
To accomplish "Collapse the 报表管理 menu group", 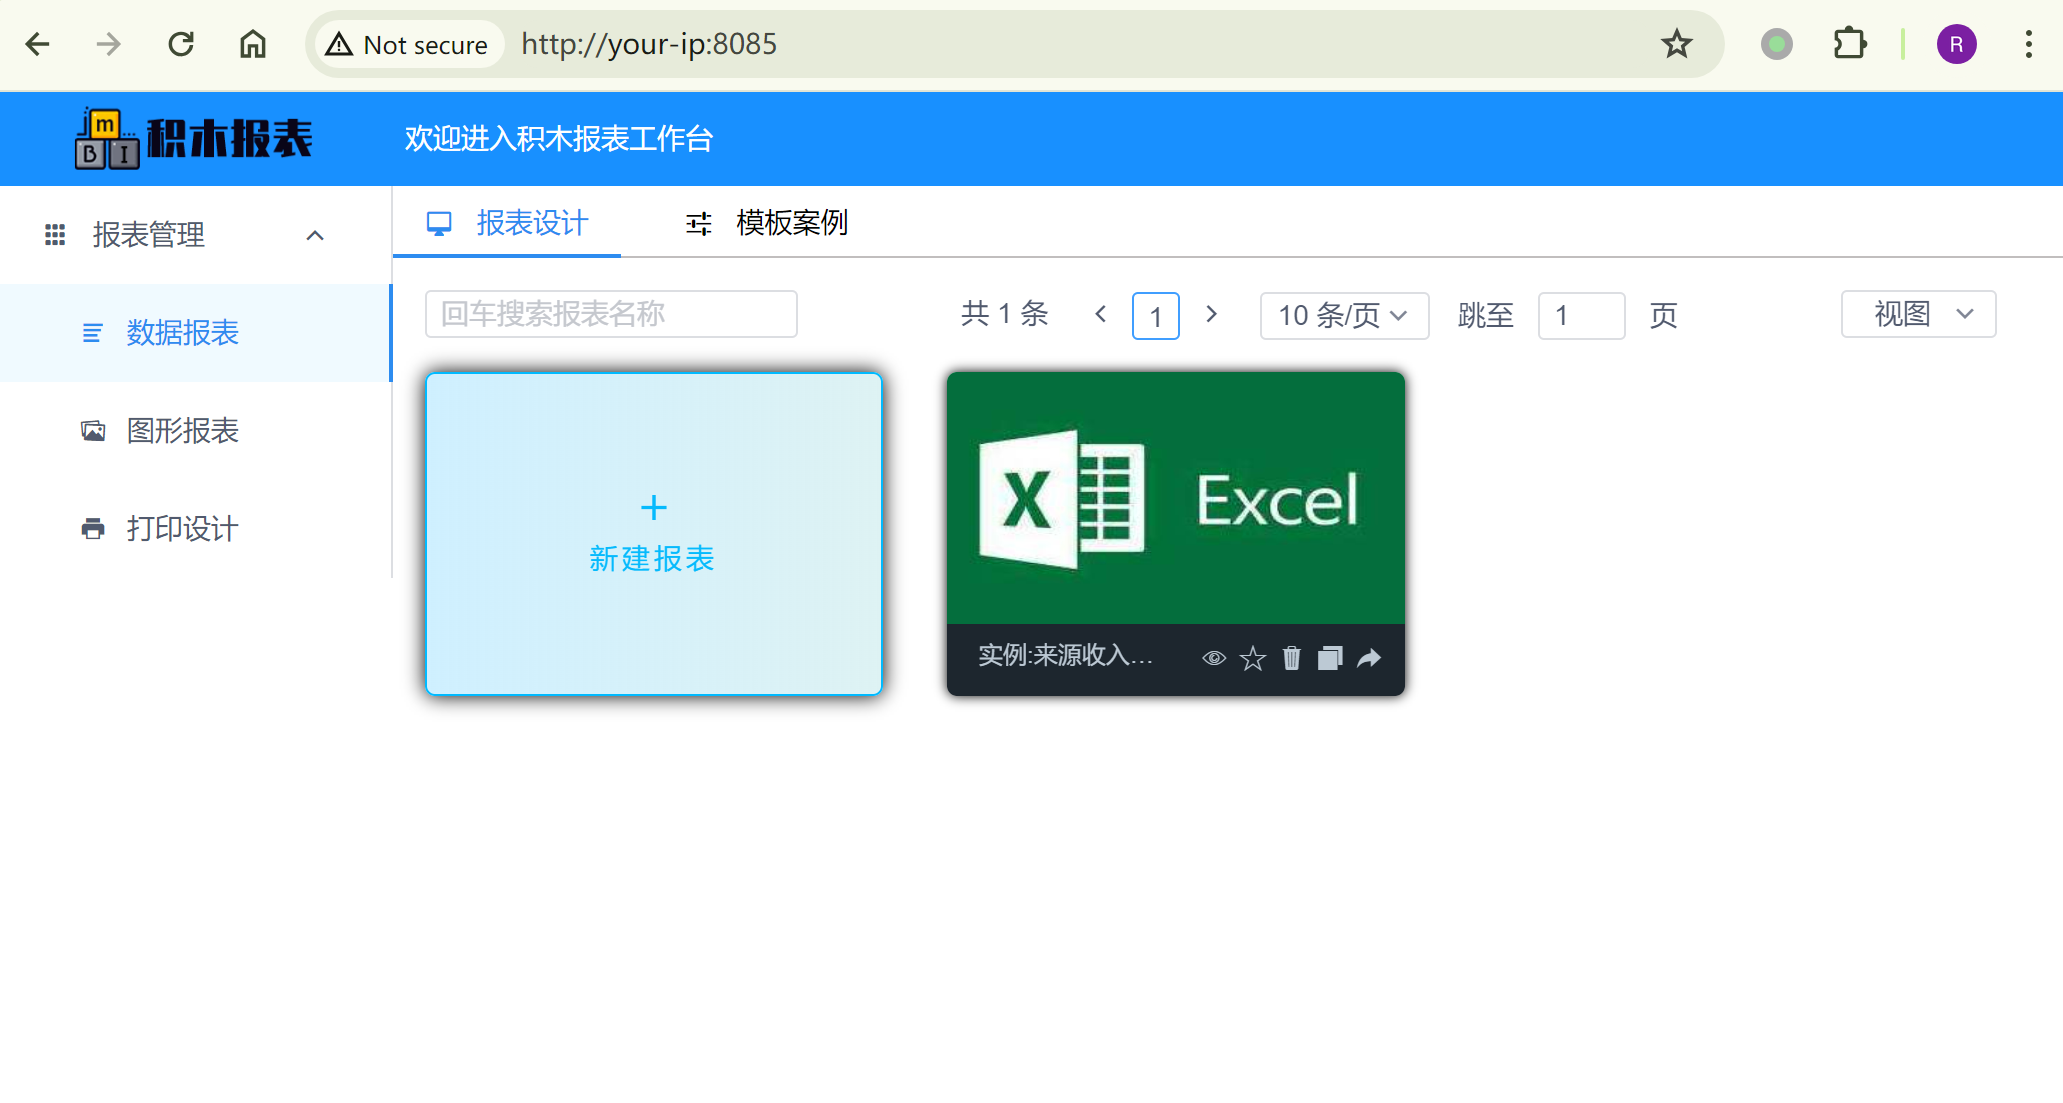I will click(x=314, y=235).
